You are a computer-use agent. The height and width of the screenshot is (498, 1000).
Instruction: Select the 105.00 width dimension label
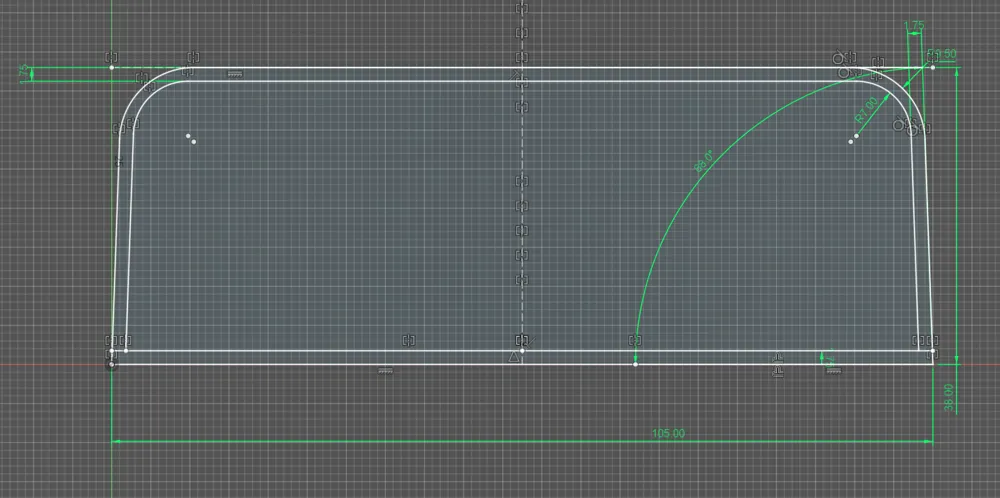[668, 434]
